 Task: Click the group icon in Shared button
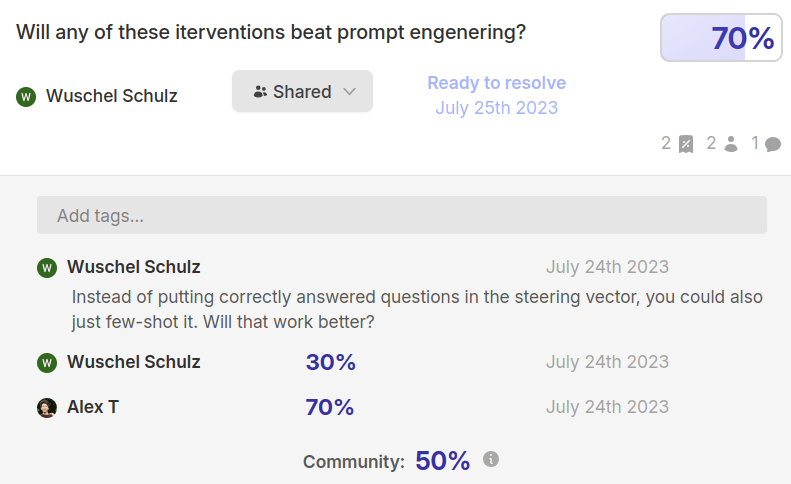(260, 92)
